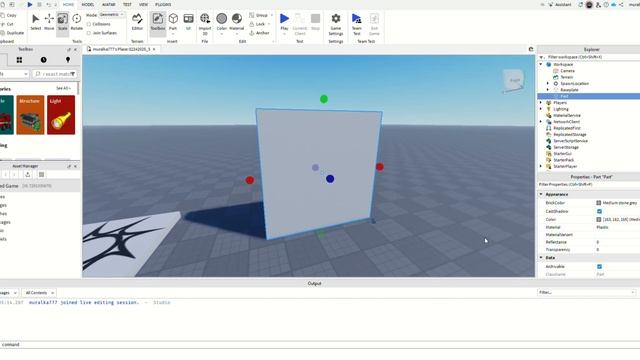Select the Select tool in ribbon
The width and height of the screenshot is (640, 360).
[x=36, y=22]
